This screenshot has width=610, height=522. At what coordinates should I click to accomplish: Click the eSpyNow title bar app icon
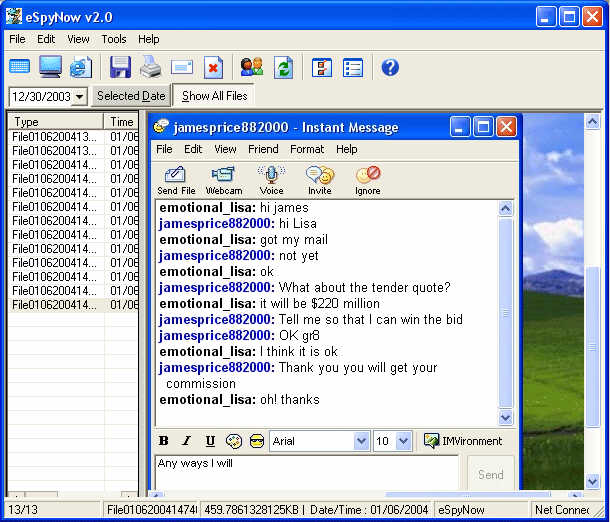click(x=13, y=17)
